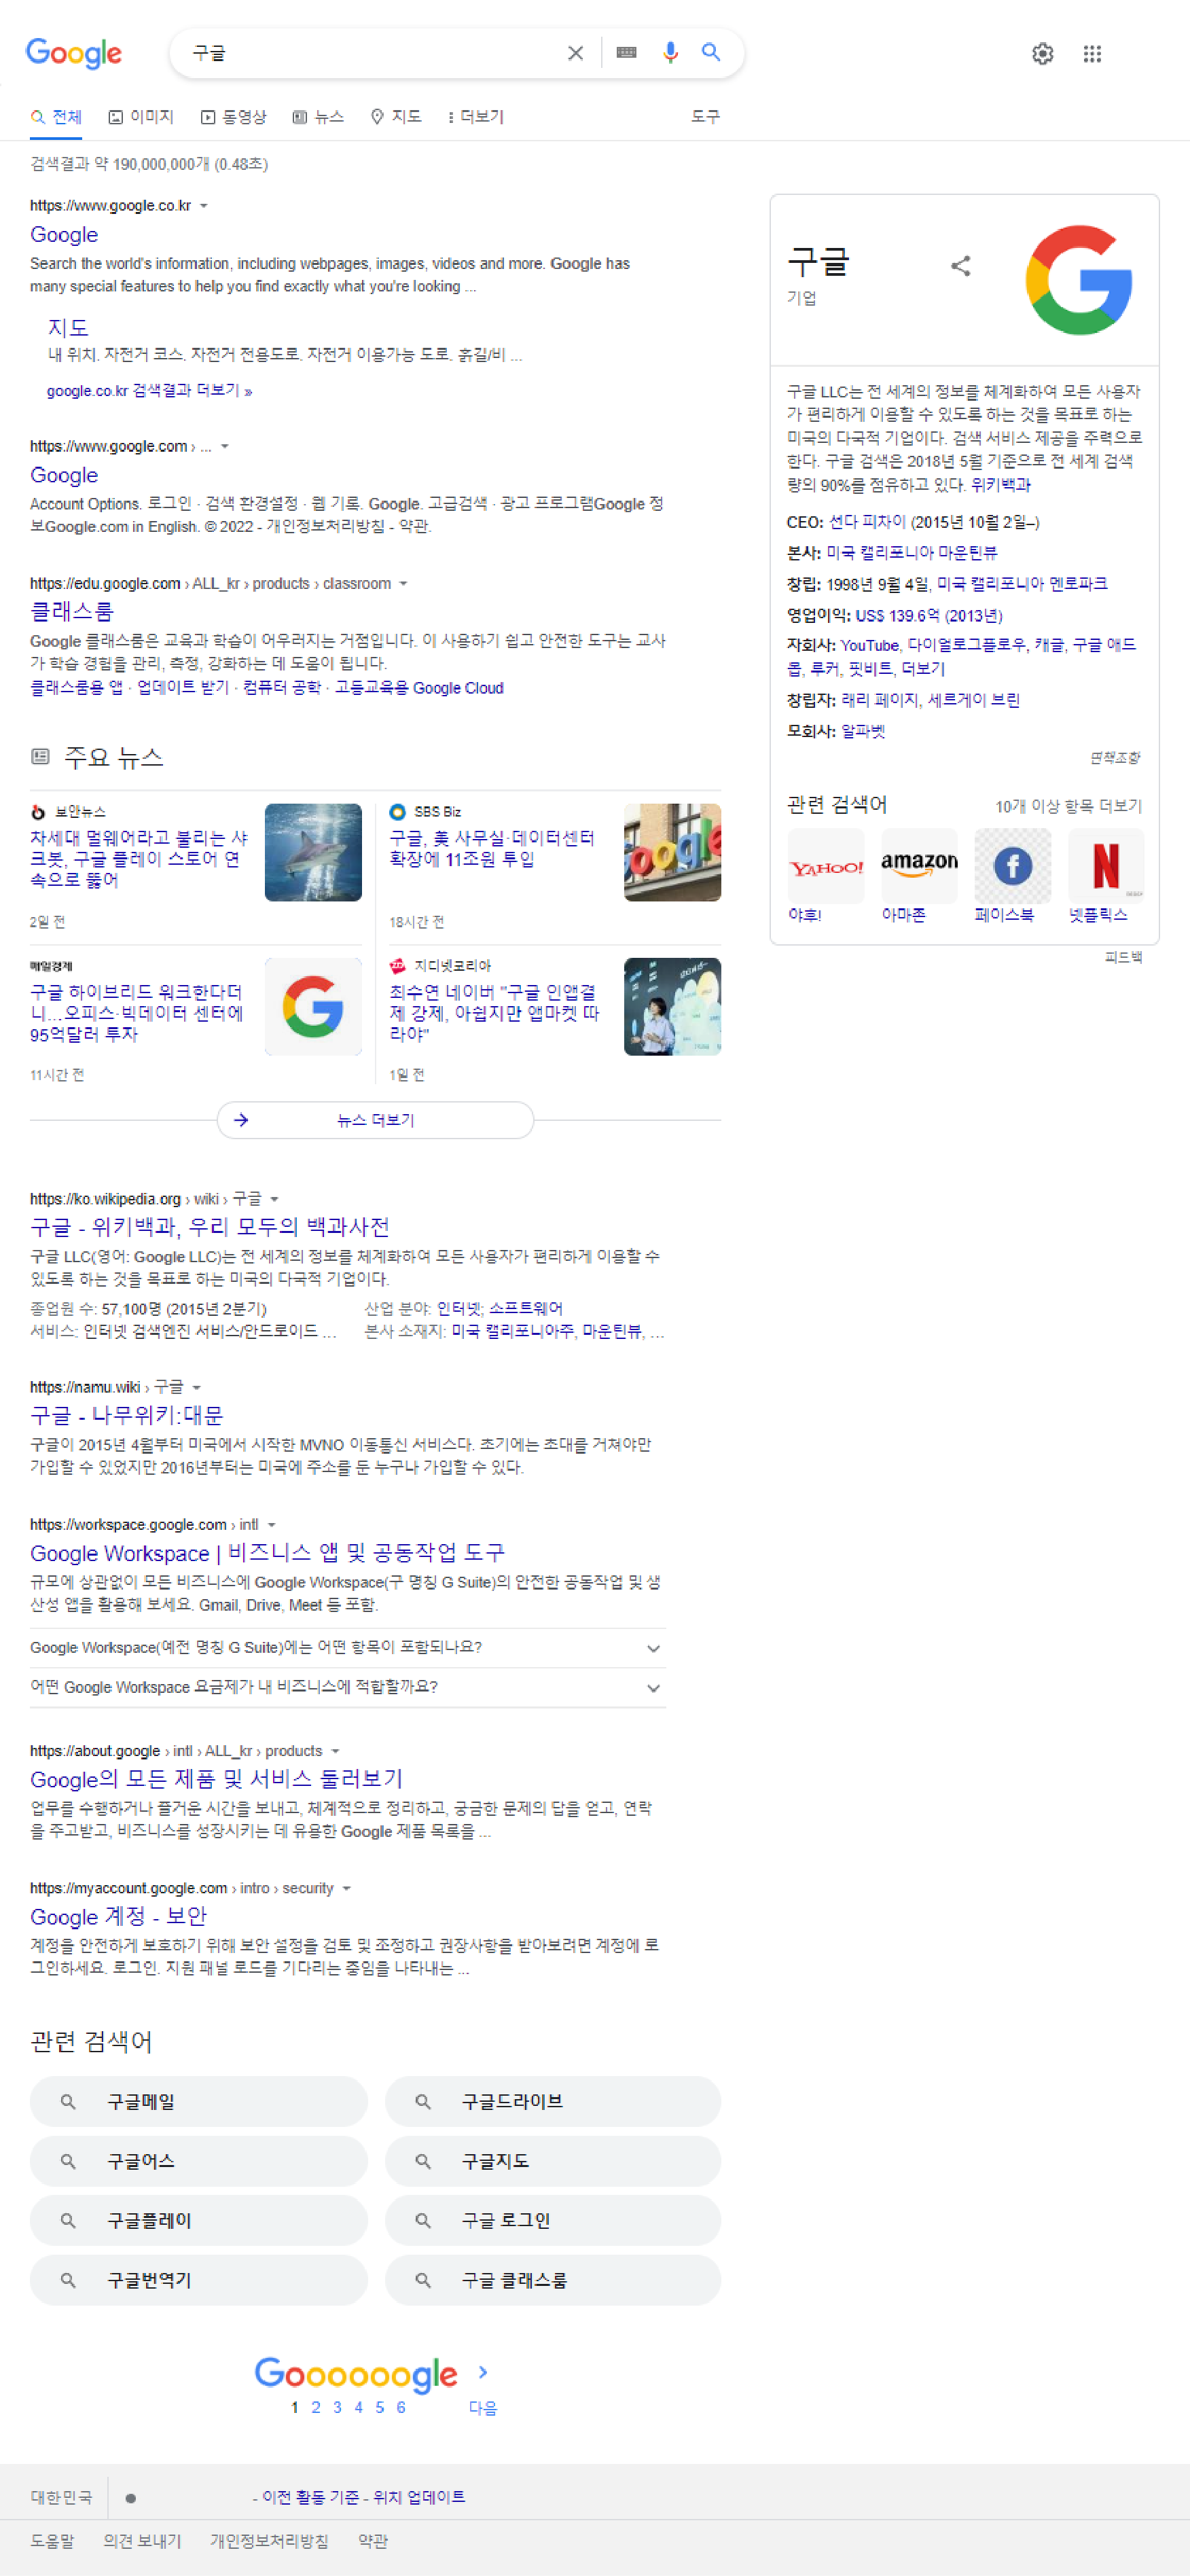Go to results page 2

pos(316,2408)
